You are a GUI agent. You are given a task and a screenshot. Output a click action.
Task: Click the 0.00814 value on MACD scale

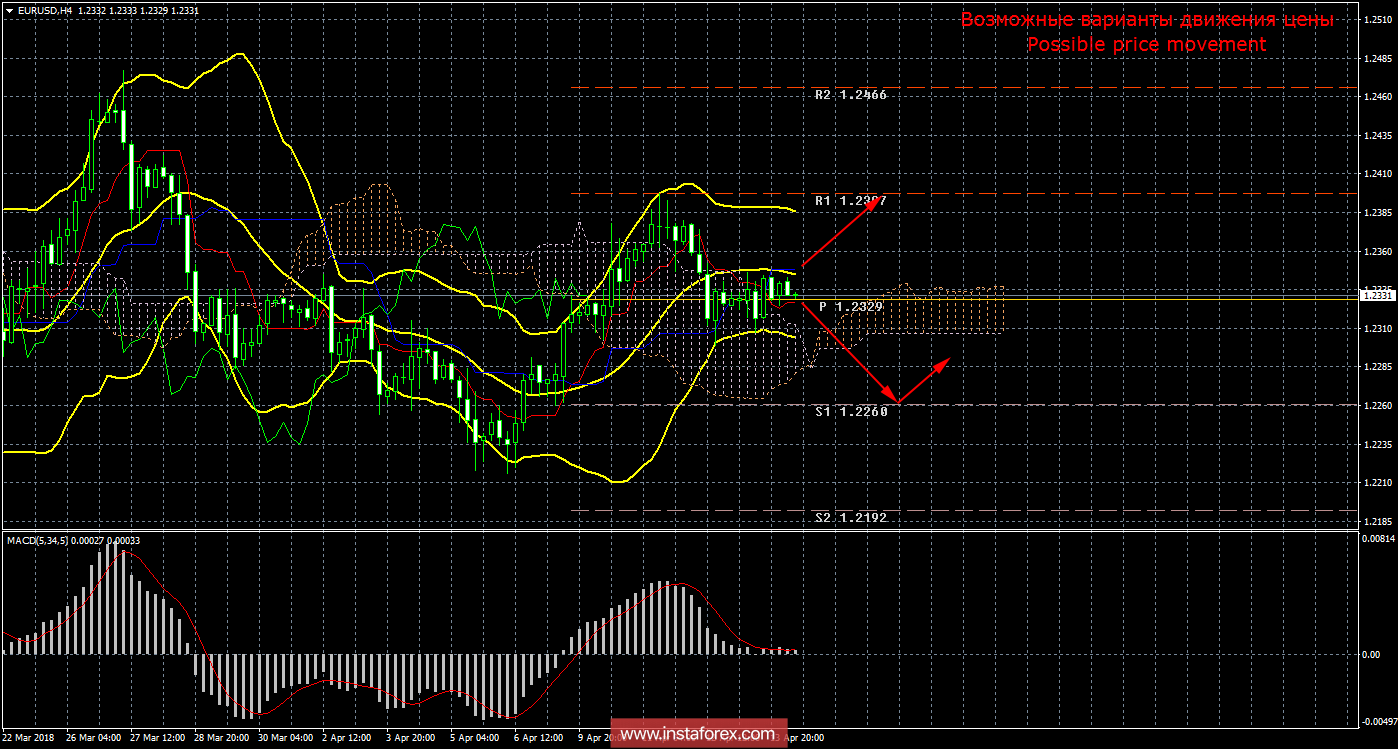(1378, 539)
